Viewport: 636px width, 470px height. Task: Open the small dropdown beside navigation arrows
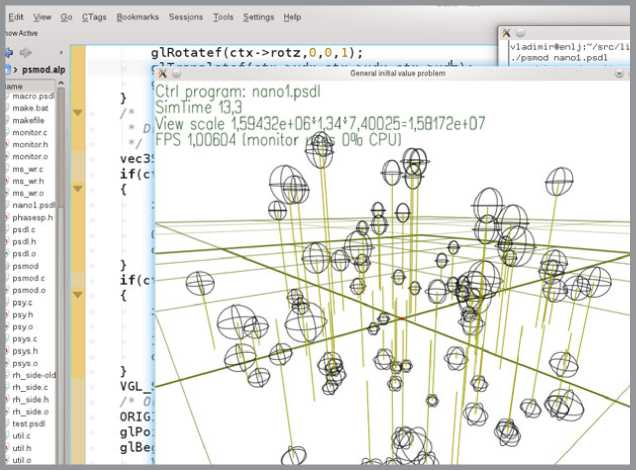(x=61, y=53)
